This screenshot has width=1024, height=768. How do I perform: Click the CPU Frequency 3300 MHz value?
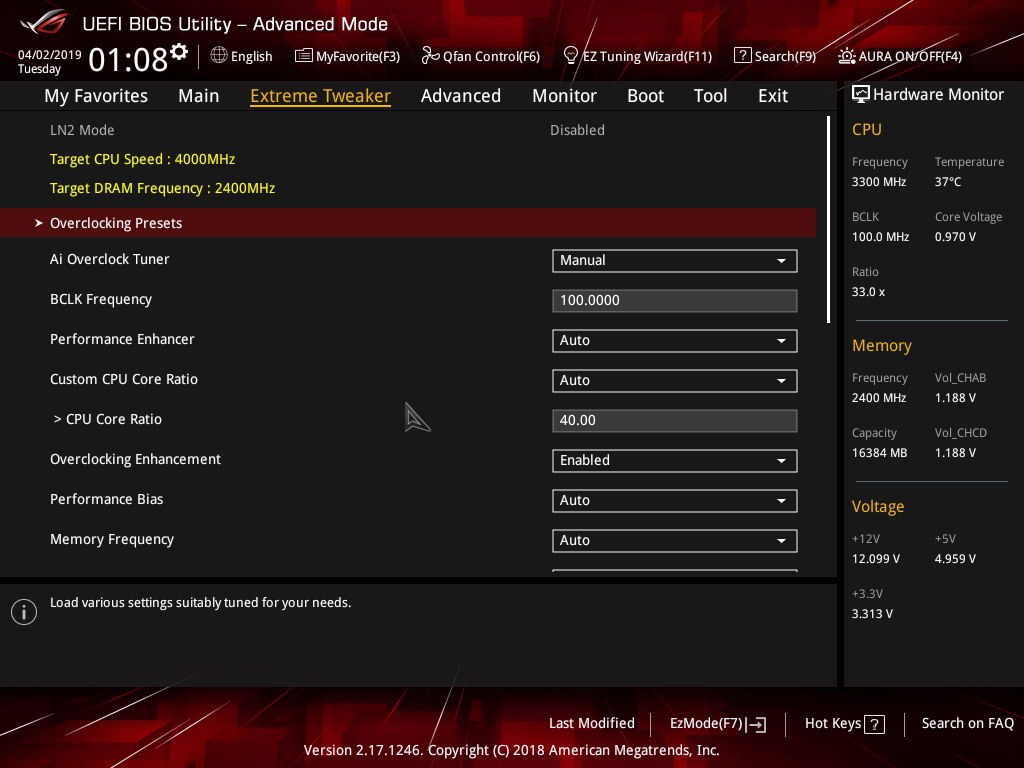point(878,182)
